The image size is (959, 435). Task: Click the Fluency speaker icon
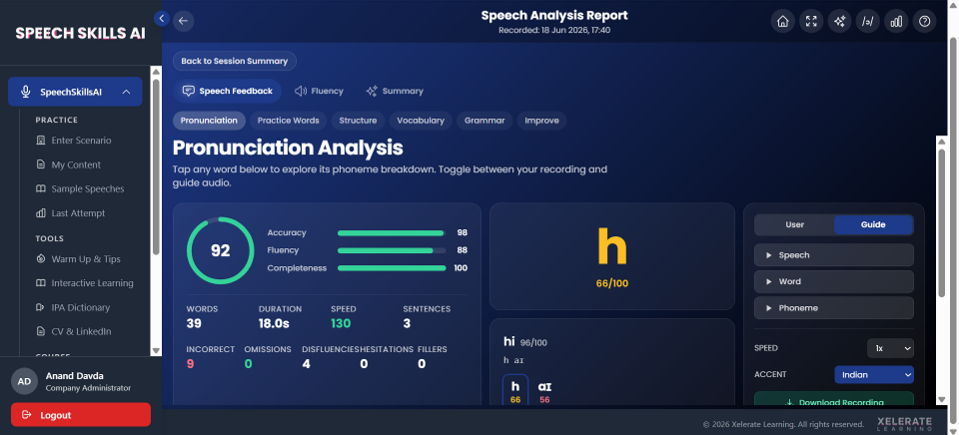point(300,91)
